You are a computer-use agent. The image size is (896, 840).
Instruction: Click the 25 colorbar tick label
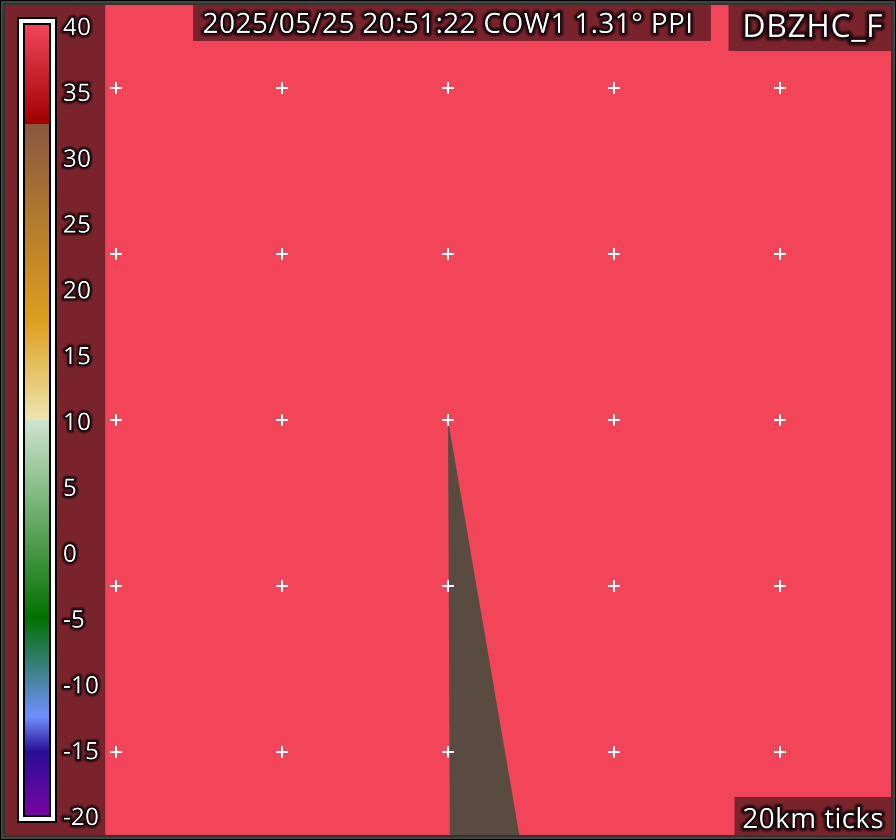click(77, 224)
